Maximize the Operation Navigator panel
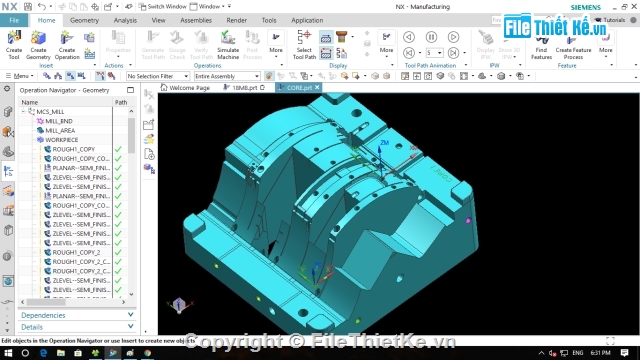Viewport: 640px width, 360px height. coord(130,90)
